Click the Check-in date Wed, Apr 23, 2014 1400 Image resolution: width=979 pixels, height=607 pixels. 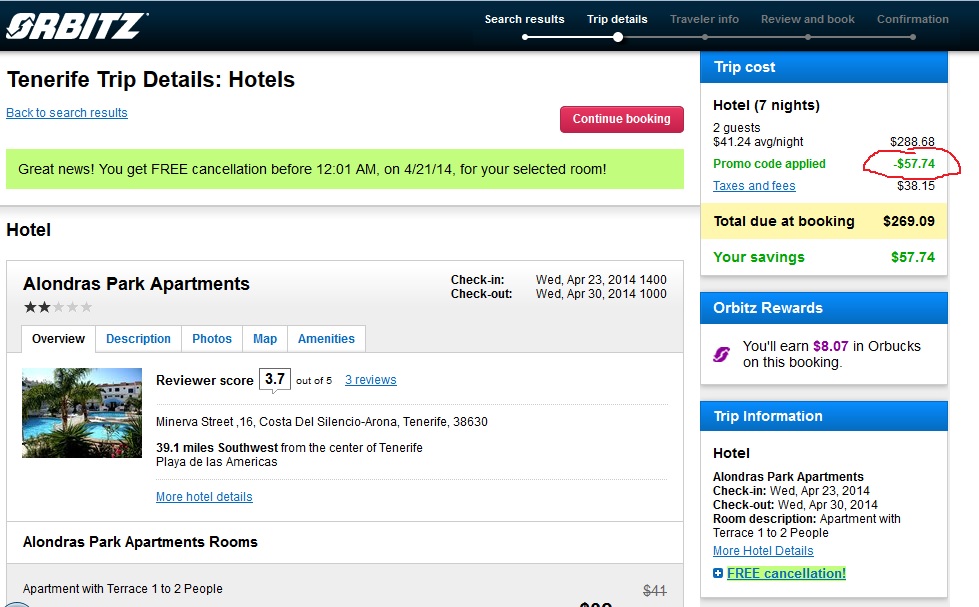pos(601,280)
